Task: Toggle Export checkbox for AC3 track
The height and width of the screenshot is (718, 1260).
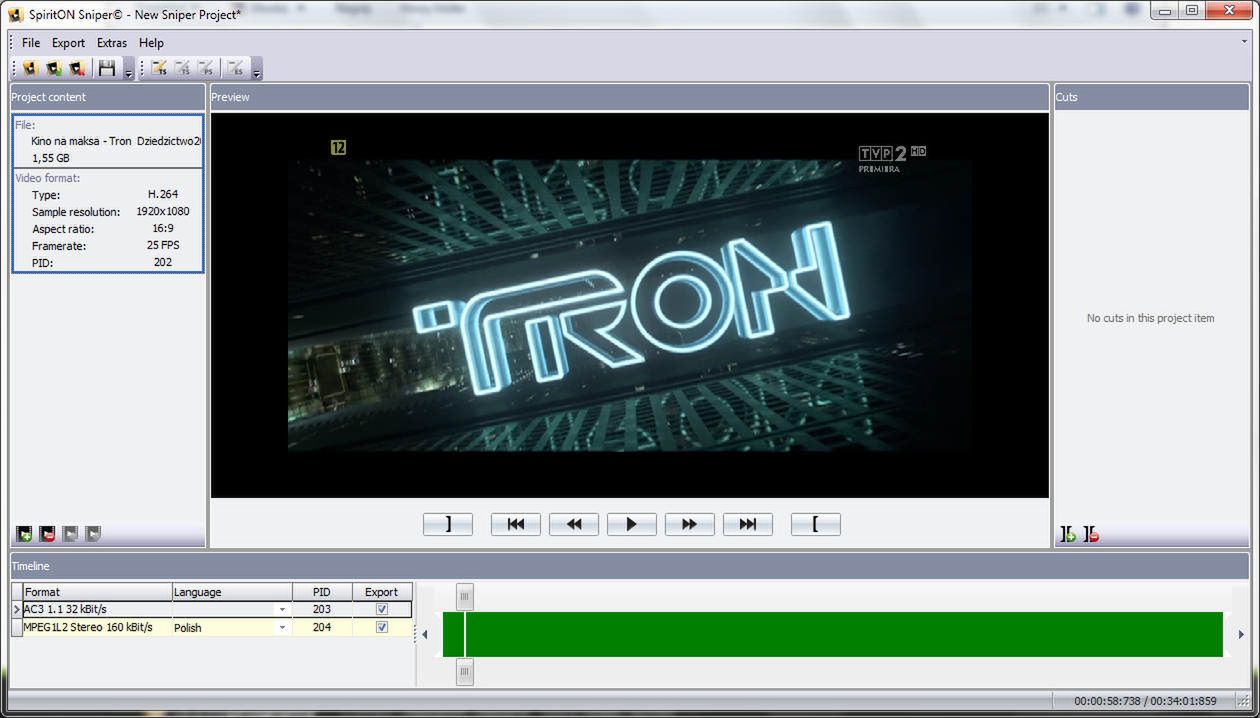Action: click(x=381, y=609)
